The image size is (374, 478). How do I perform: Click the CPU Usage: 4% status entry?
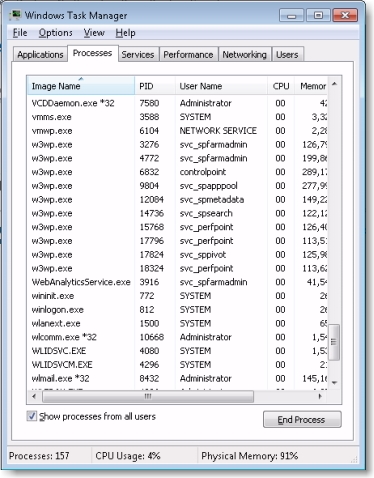(128, 456)
